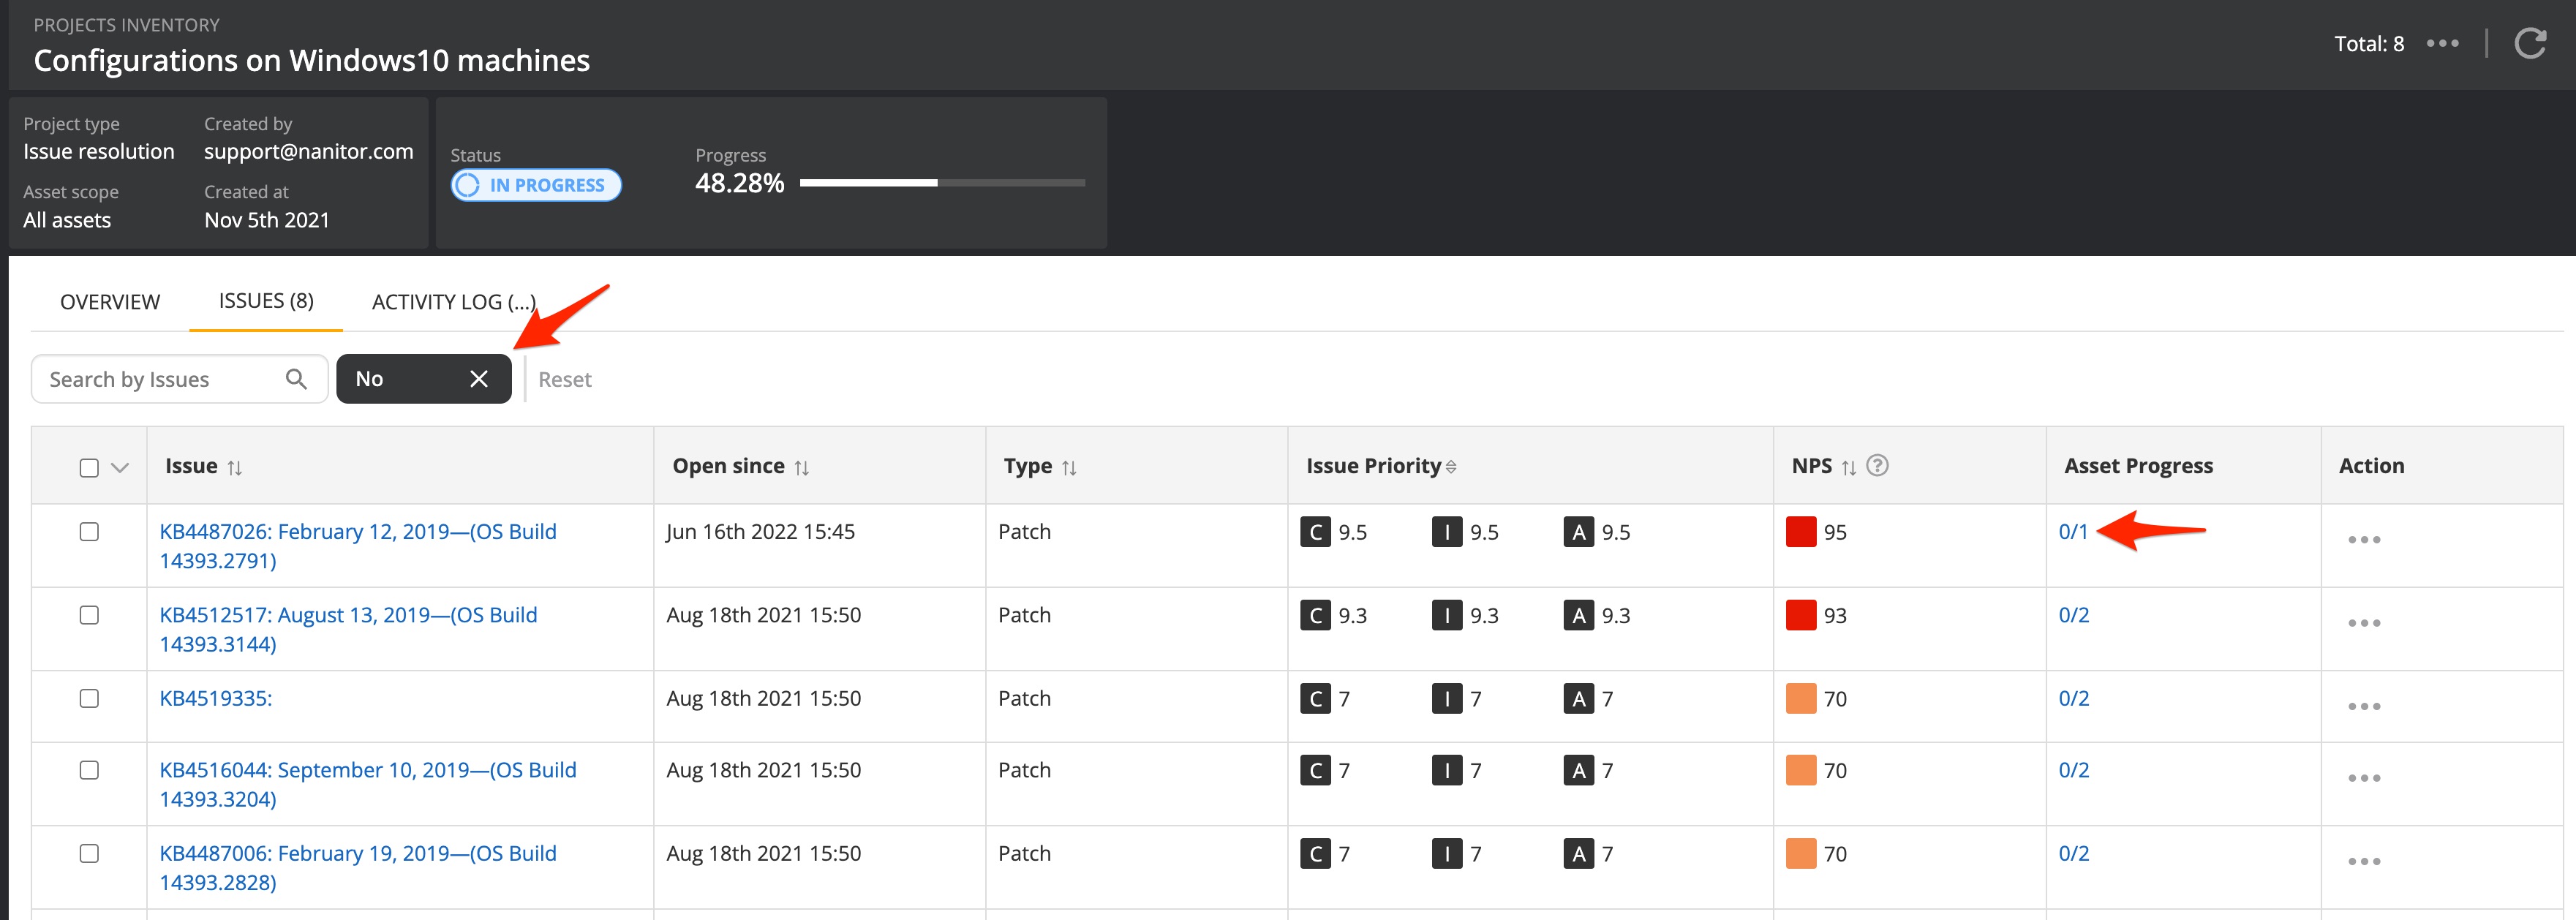Expand bulk-select chevron dropdown

point(120,467)
